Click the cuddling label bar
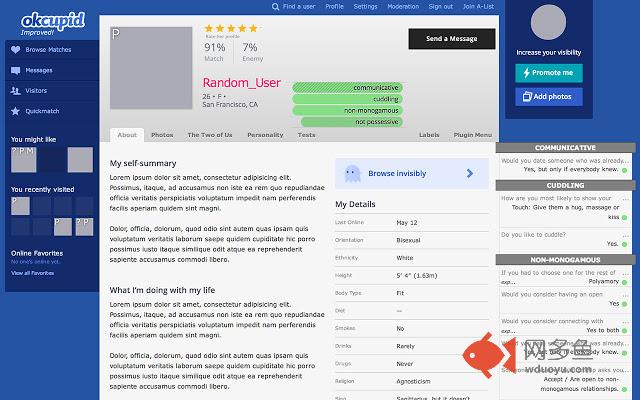640x400 pixels. pyautogui.click(x=347, y=99)
